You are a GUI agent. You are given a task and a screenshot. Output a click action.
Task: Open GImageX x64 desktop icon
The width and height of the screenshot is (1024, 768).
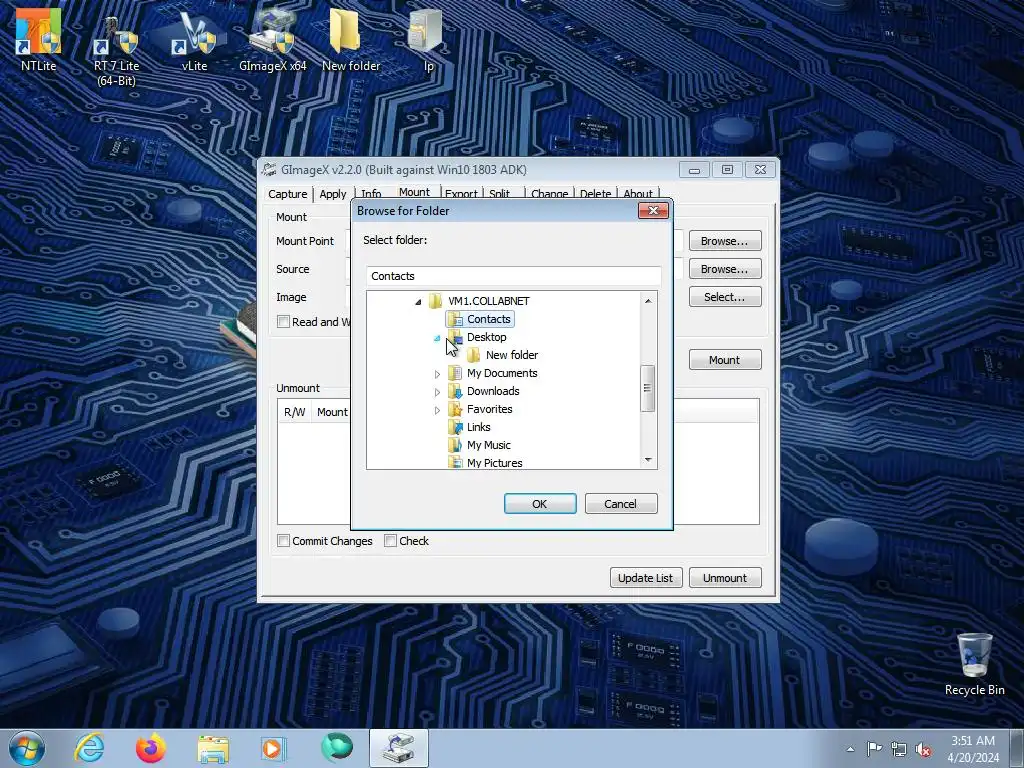[x=272, y=39]
